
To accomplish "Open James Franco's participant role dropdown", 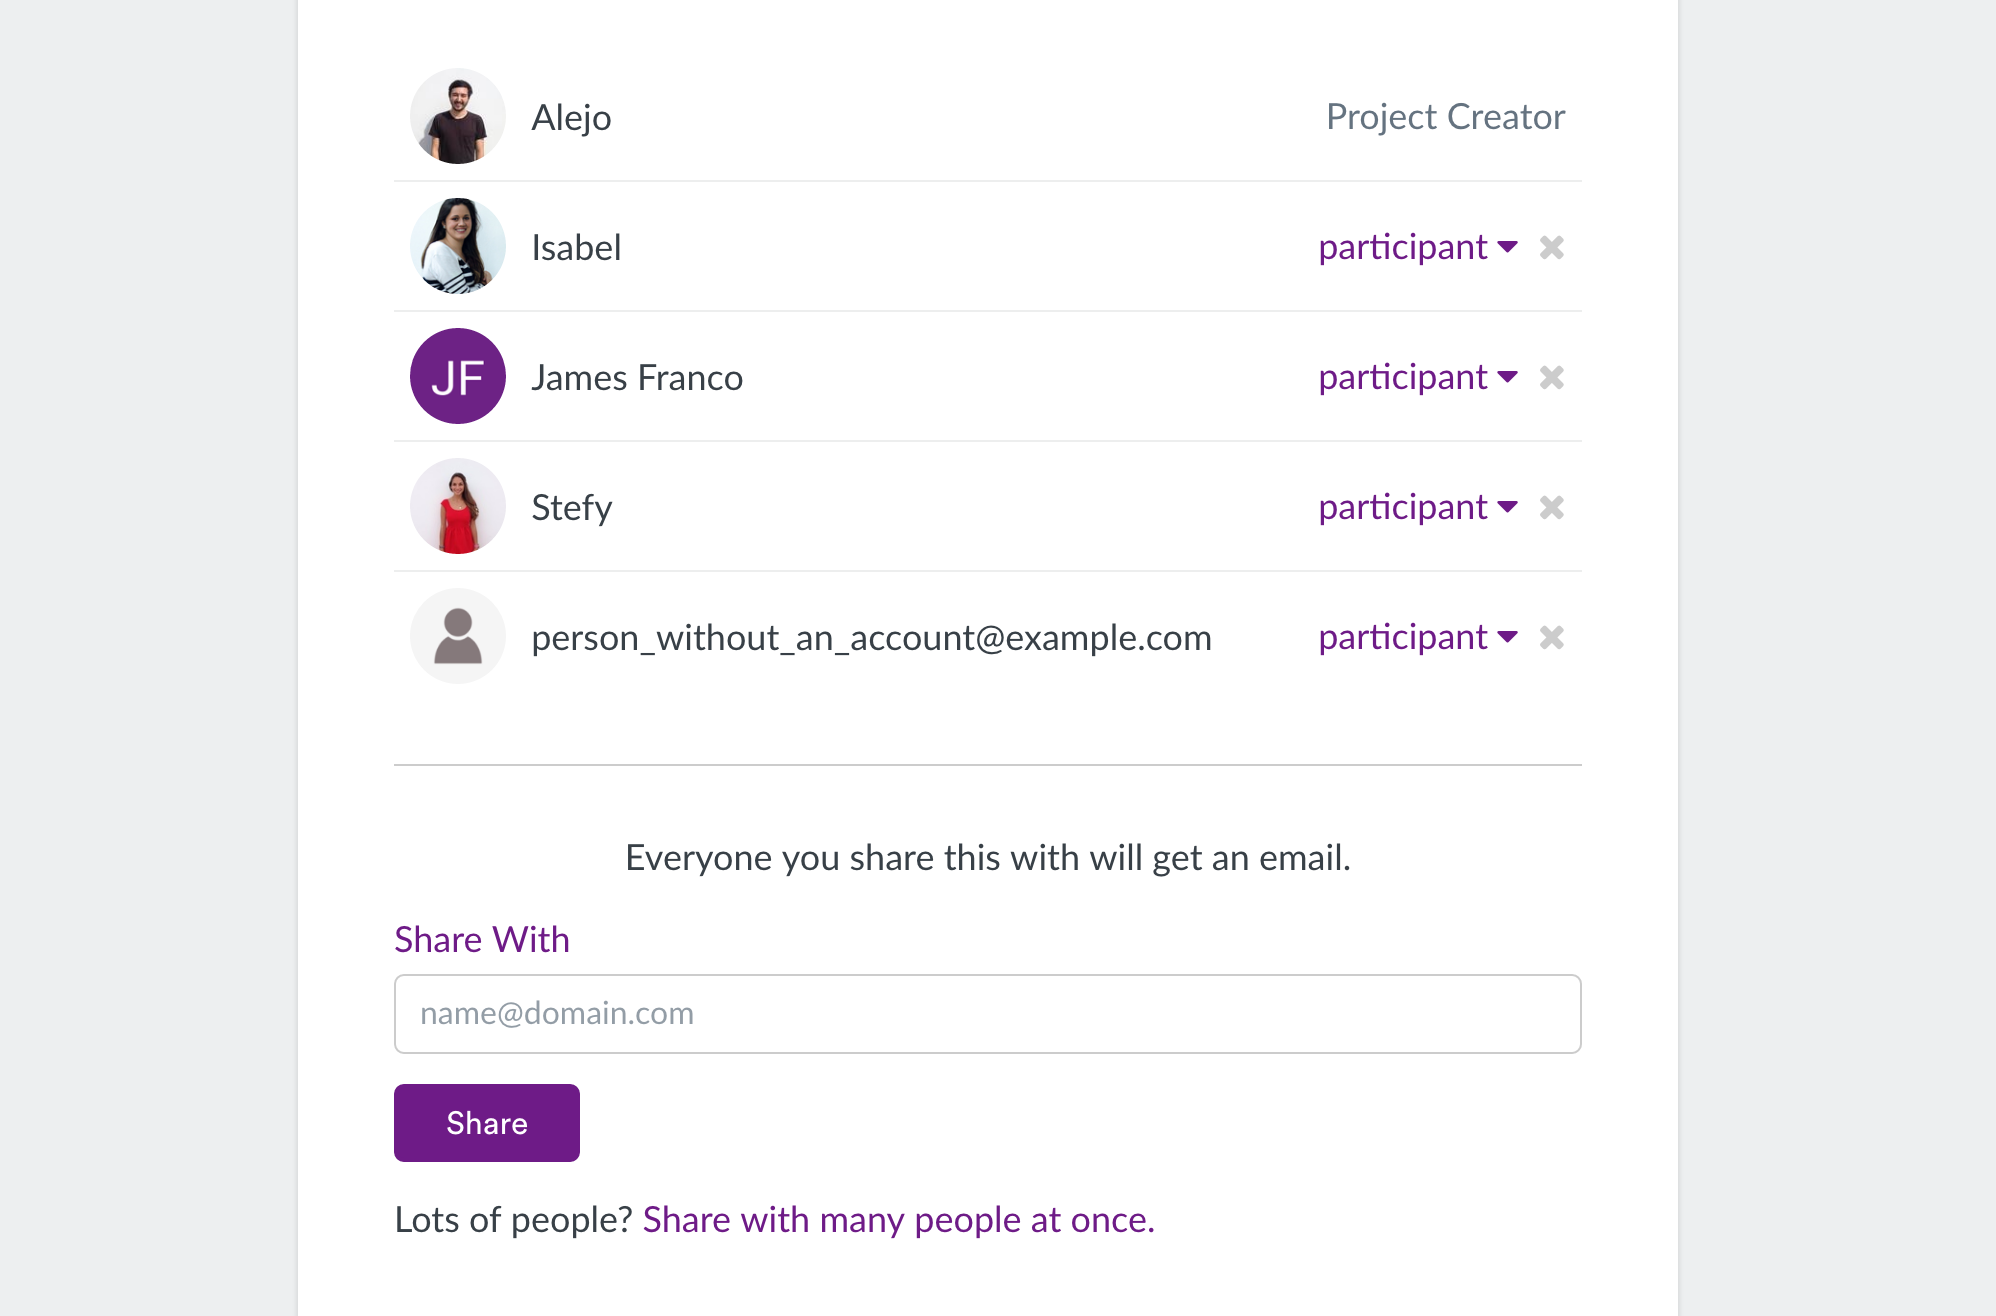I will click(1418, 377).
